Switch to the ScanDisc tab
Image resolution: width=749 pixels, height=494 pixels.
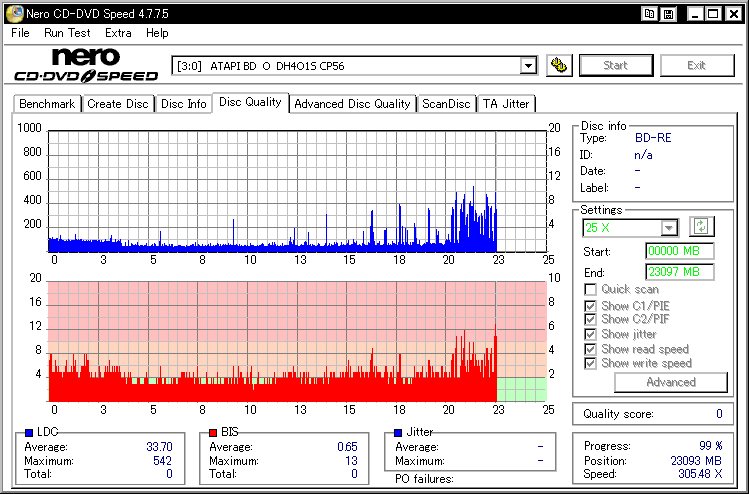[446, 104]
